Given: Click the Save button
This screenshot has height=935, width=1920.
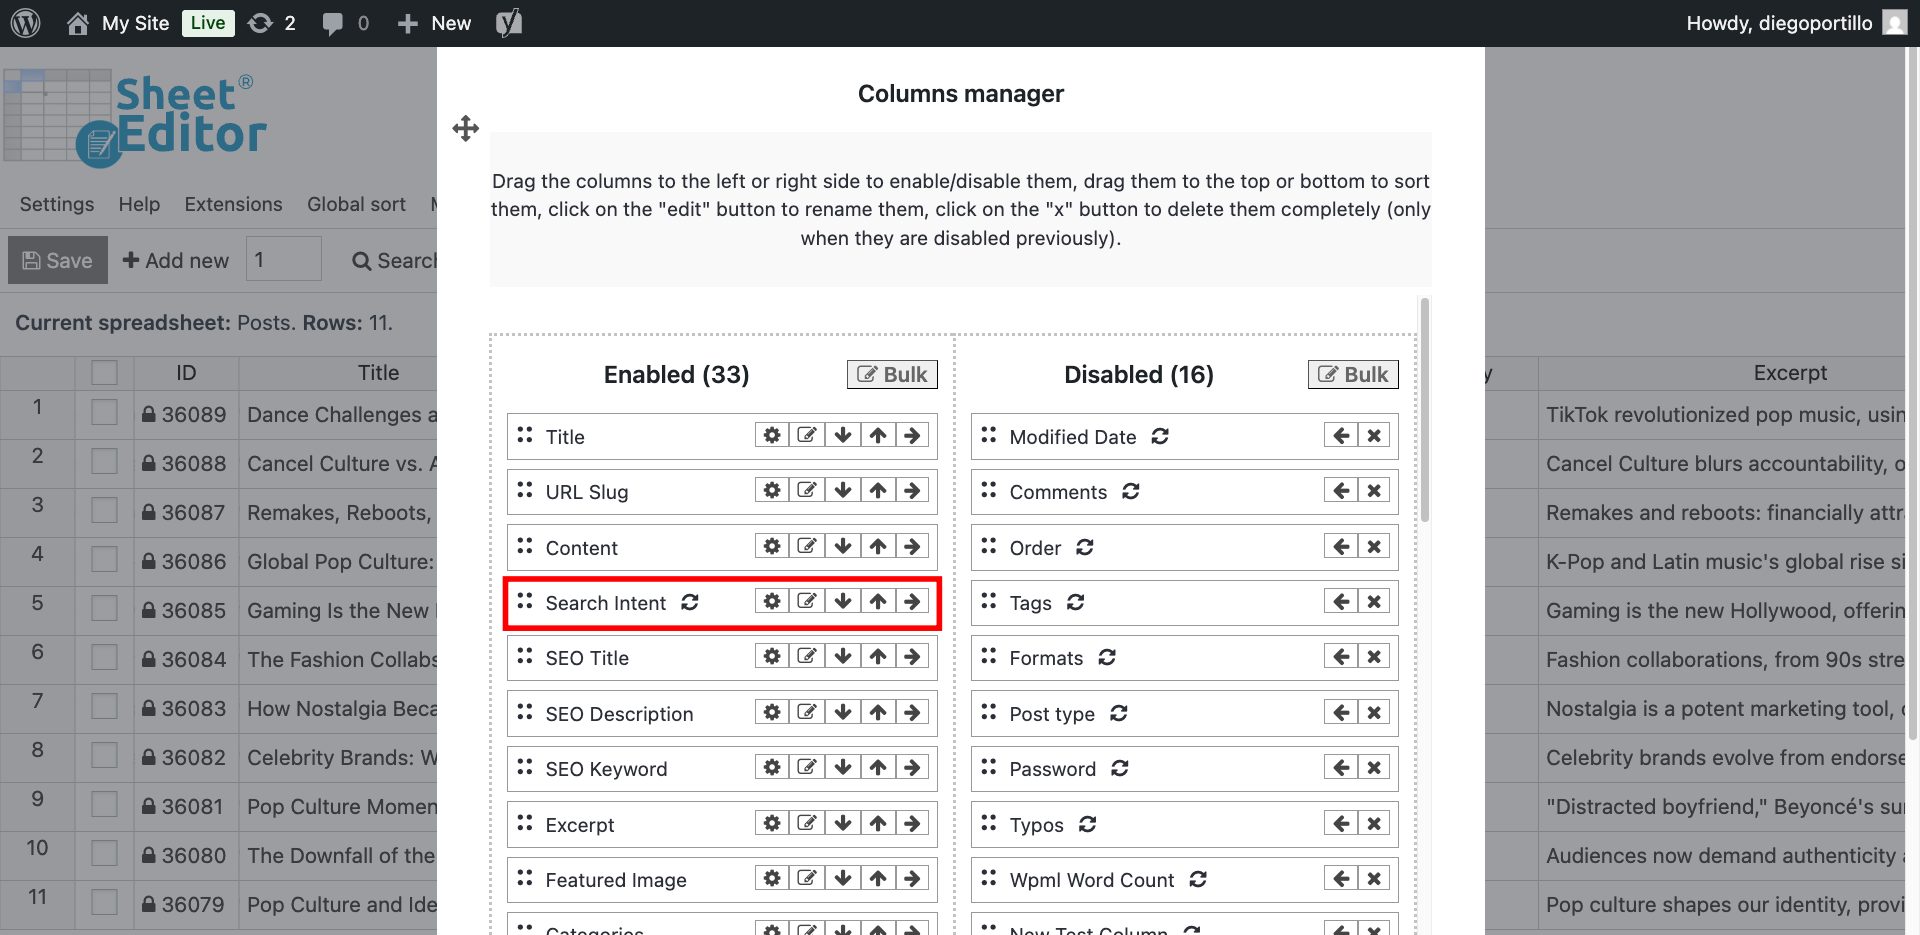Looking at the screenshot, I should 57,259.
